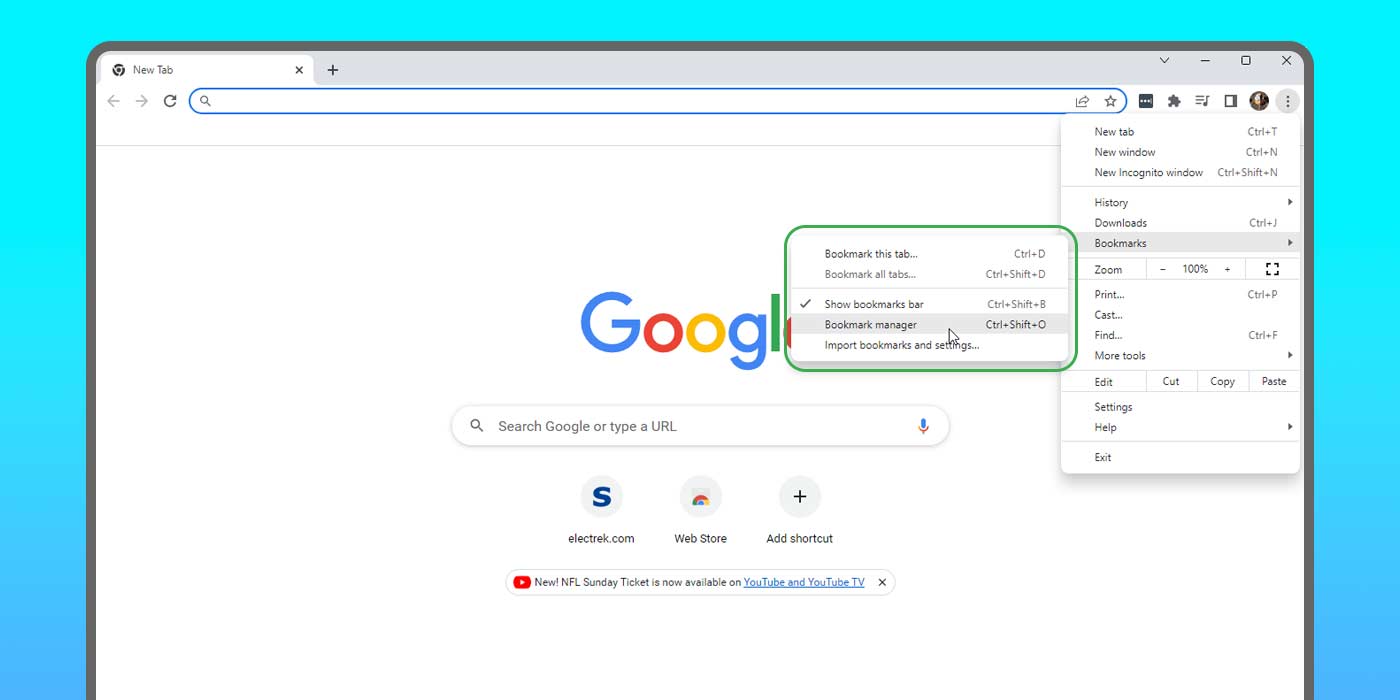Expand the History submenu
The height and width of the screenshot is (700, 1400).
tap(1110, 202)
